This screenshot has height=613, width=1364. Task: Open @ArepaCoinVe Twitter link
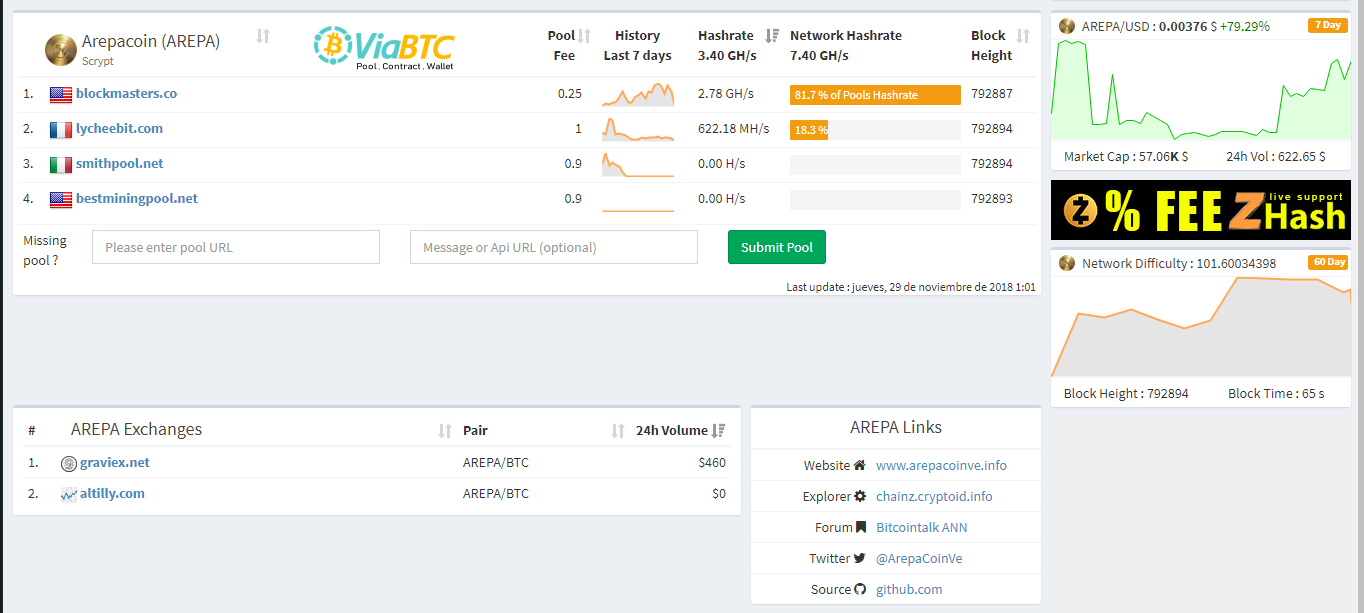click(x=919, y=558)
